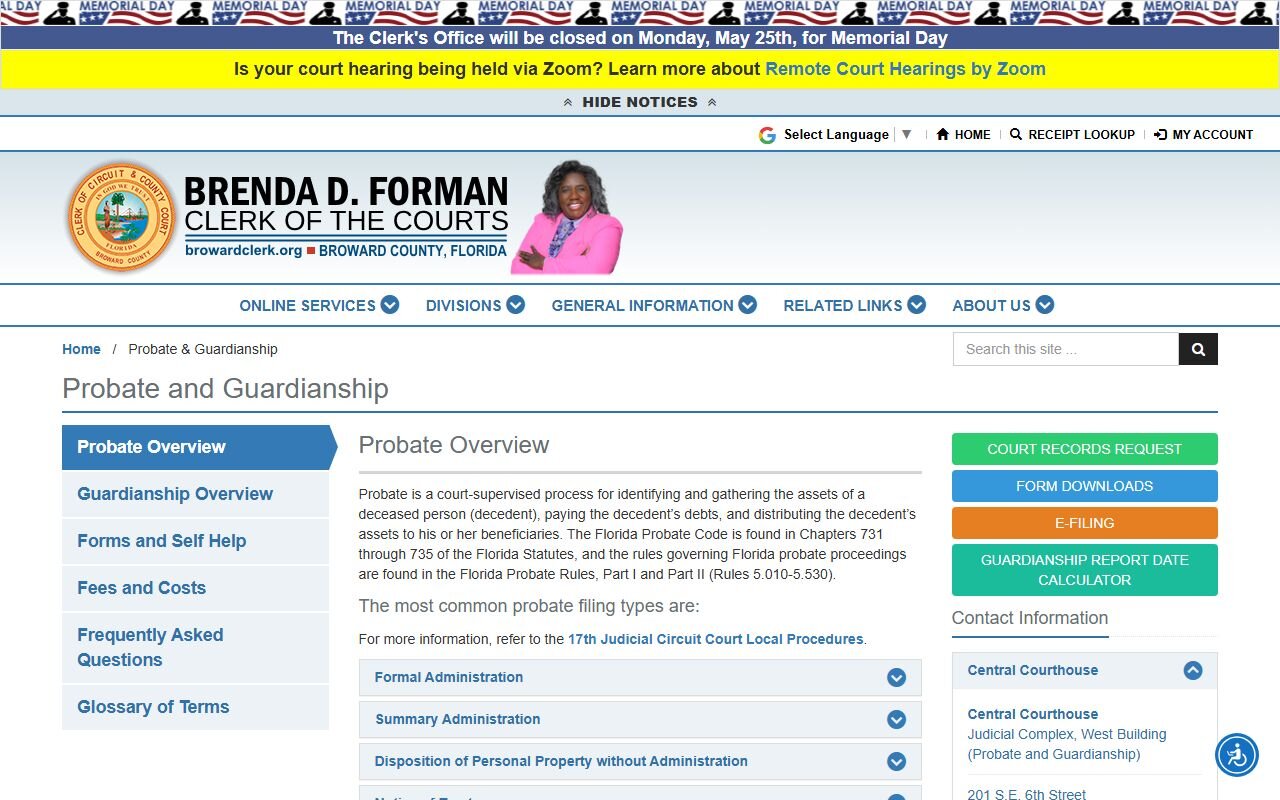Expand Online Services menu
The image size is (1280, 800).
(319, 305)
